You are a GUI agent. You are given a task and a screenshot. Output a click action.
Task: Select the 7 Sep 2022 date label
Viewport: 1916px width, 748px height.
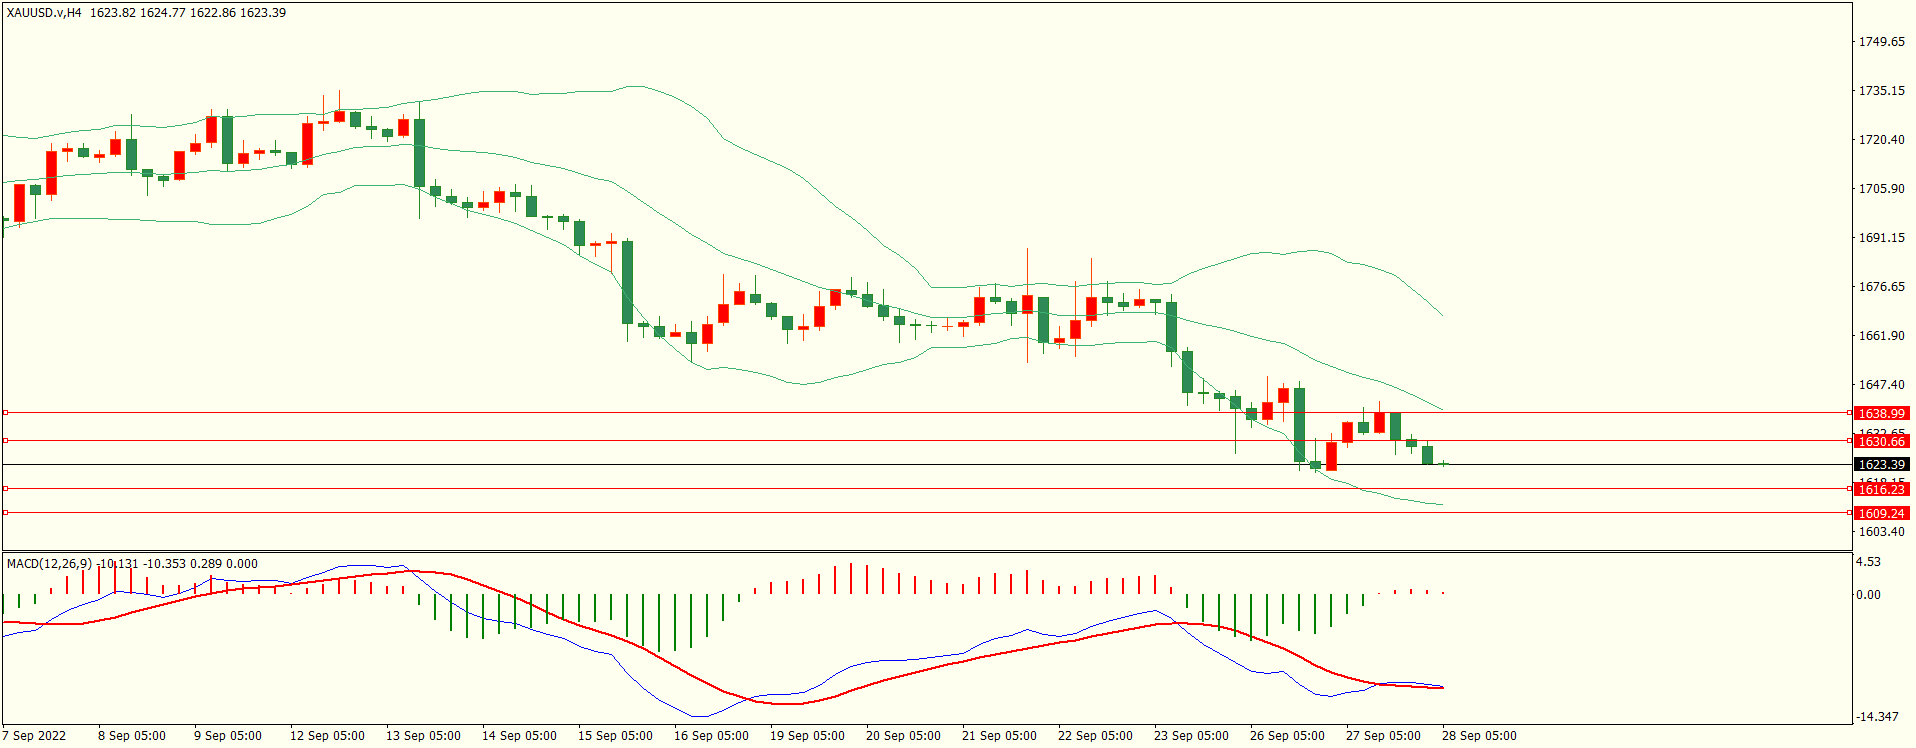click(35, 736)
